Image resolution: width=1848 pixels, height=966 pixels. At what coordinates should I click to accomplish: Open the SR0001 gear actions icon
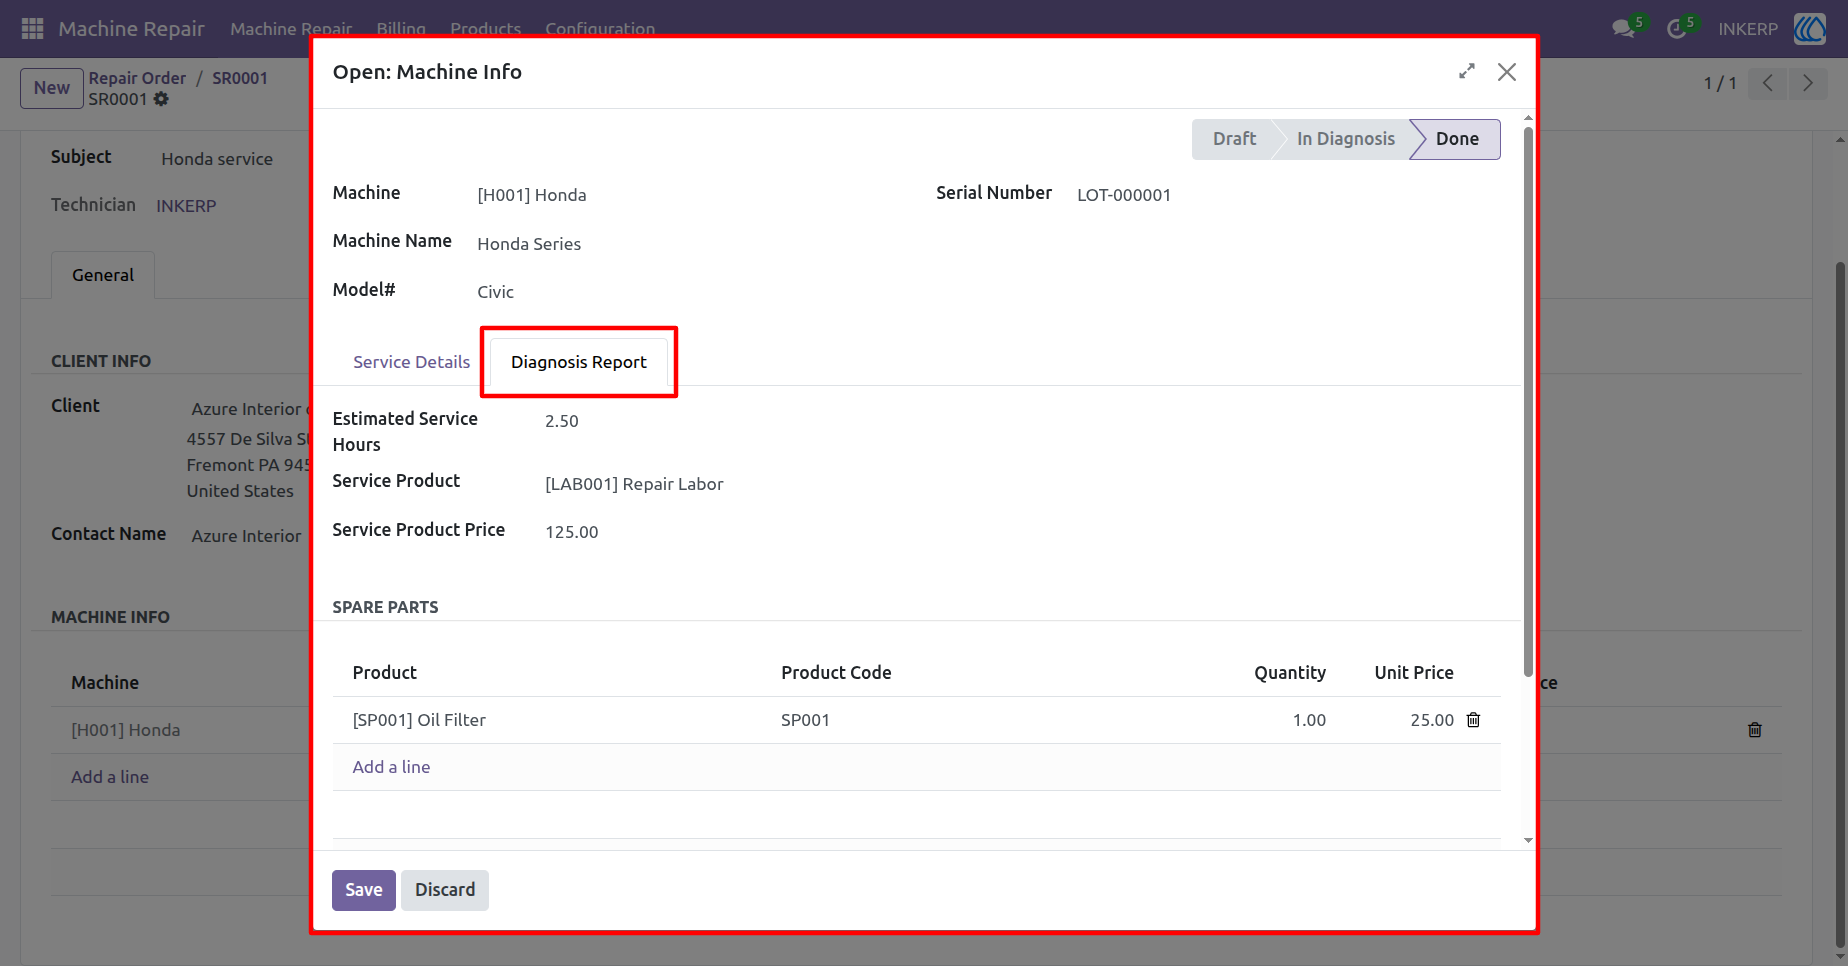point(161,99)
